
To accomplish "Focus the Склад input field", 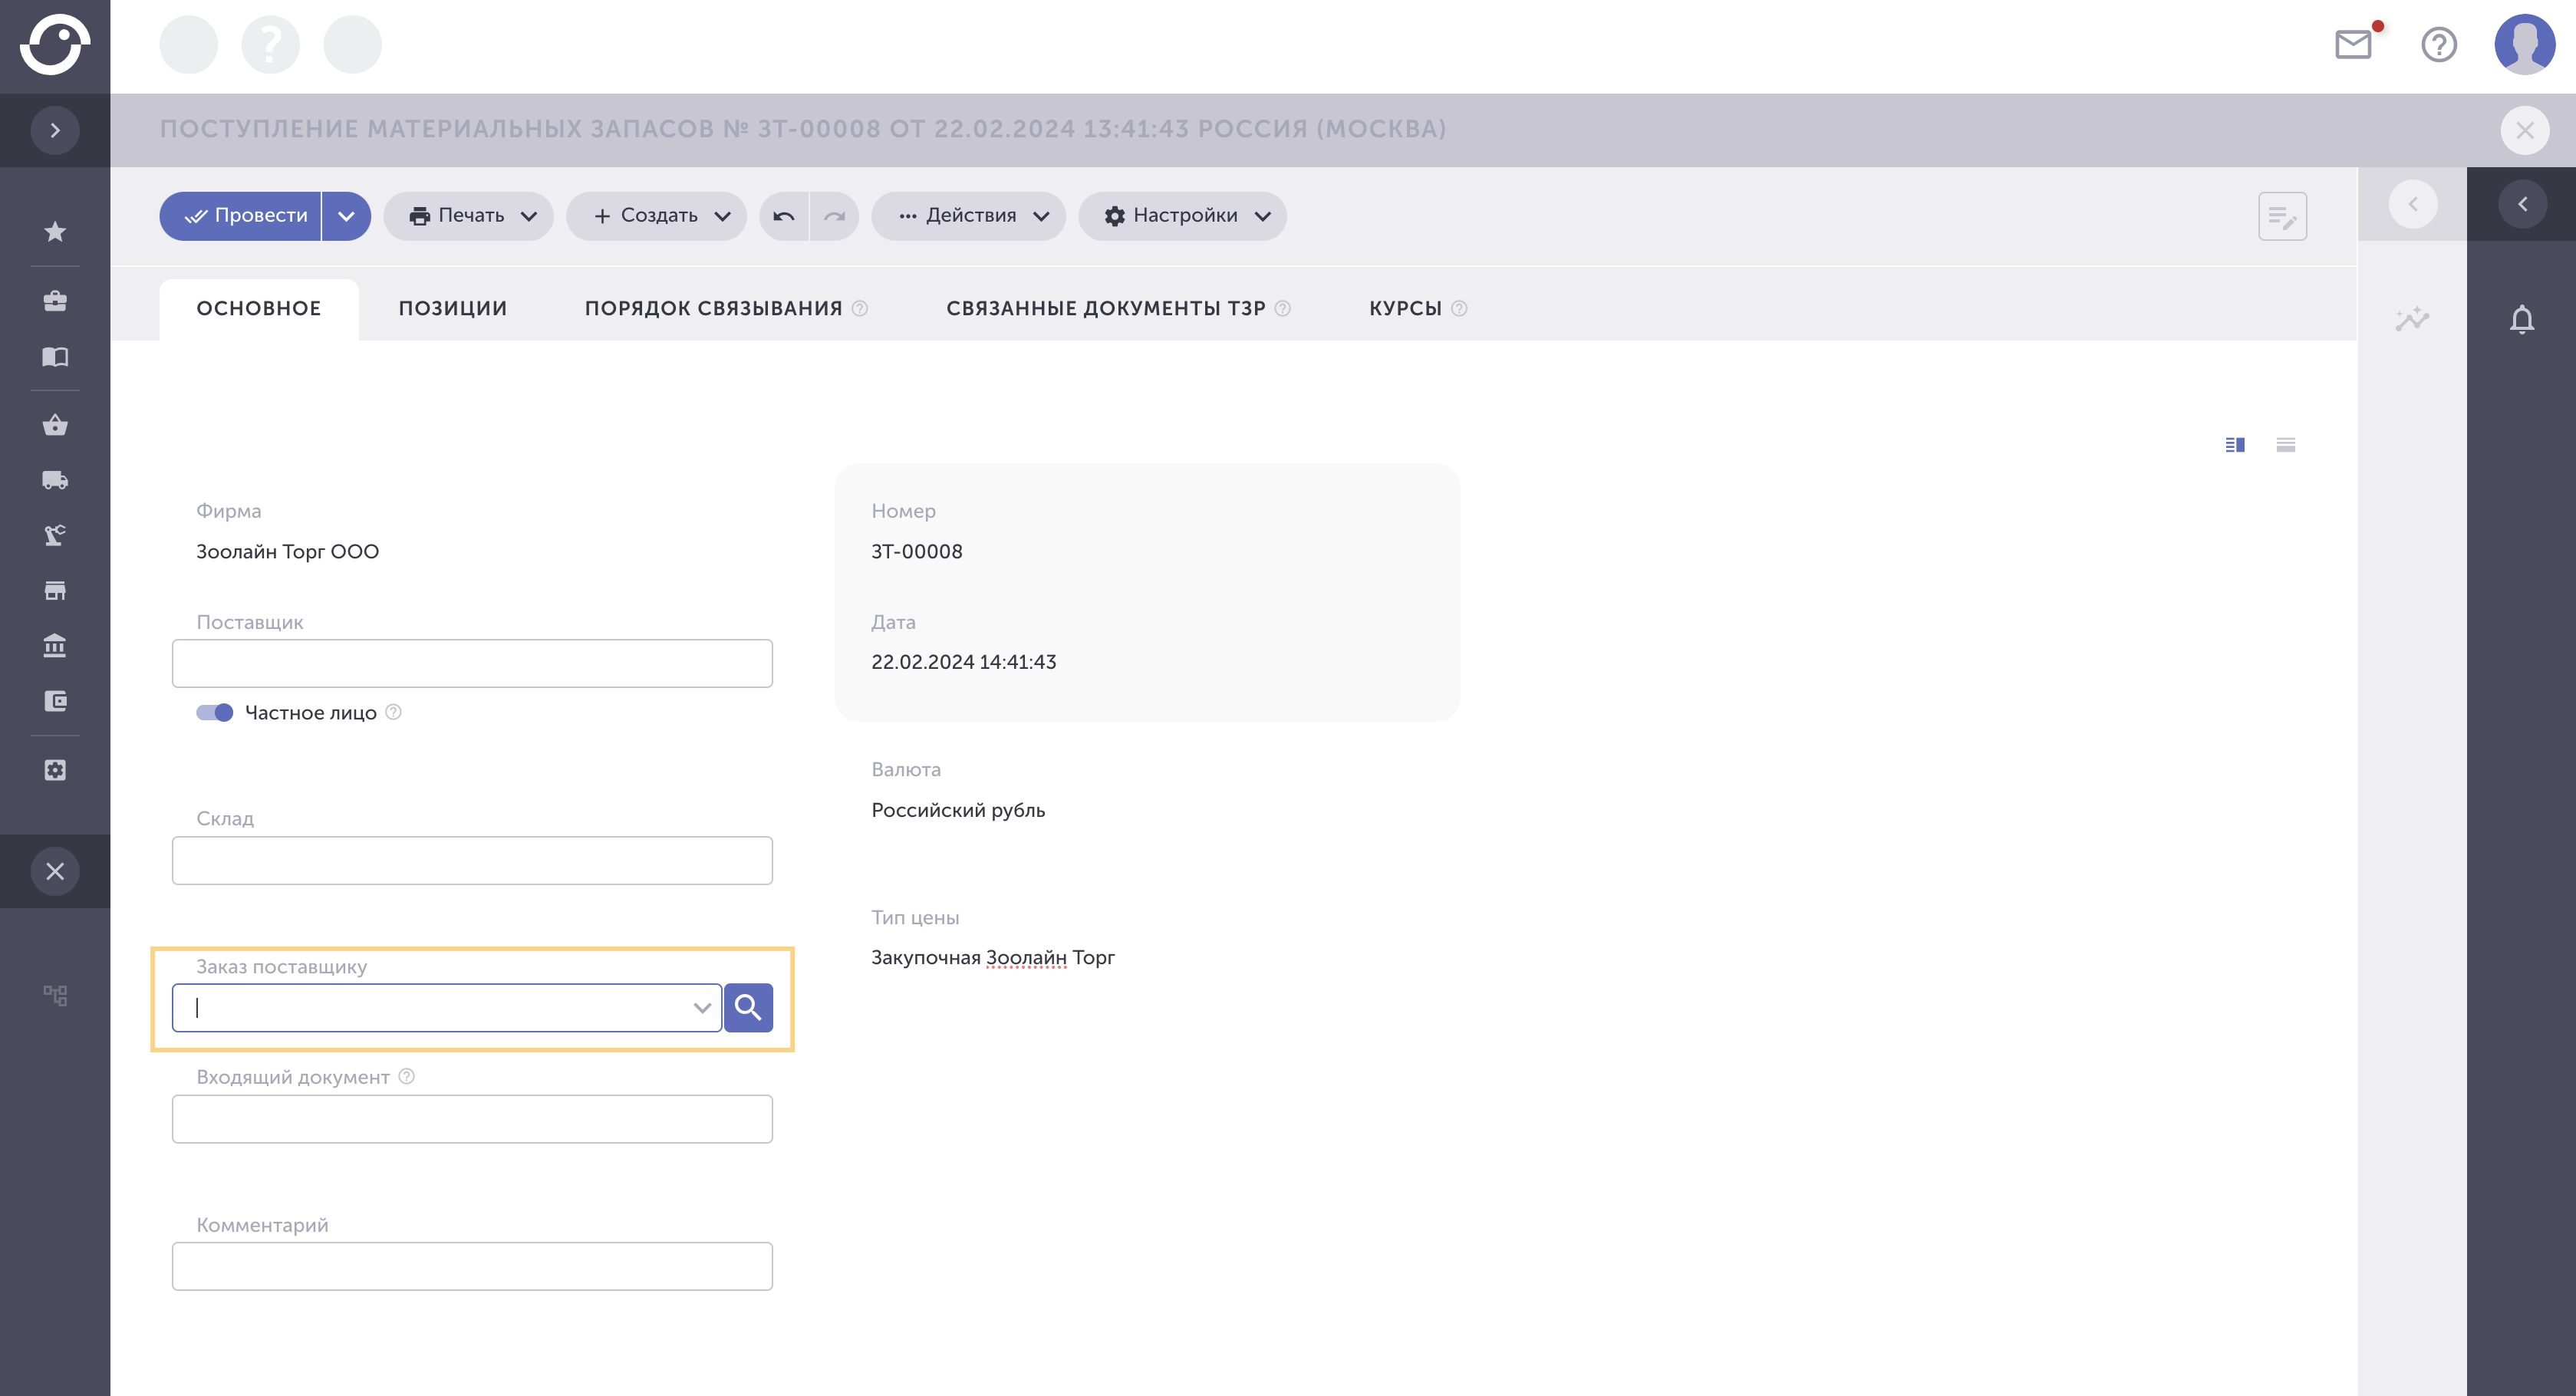I will point(472,860).
